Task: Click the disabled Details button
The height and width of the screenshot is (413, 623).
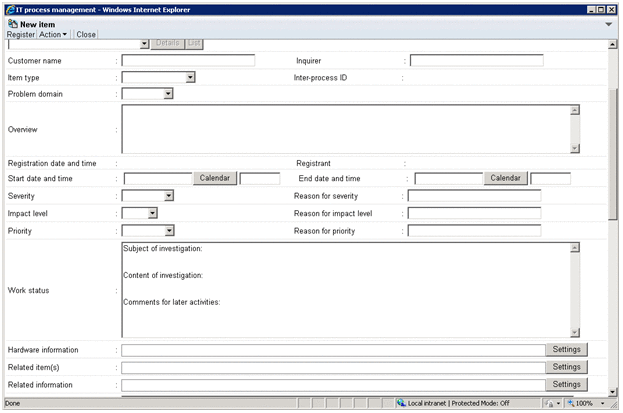Action: 167,43
